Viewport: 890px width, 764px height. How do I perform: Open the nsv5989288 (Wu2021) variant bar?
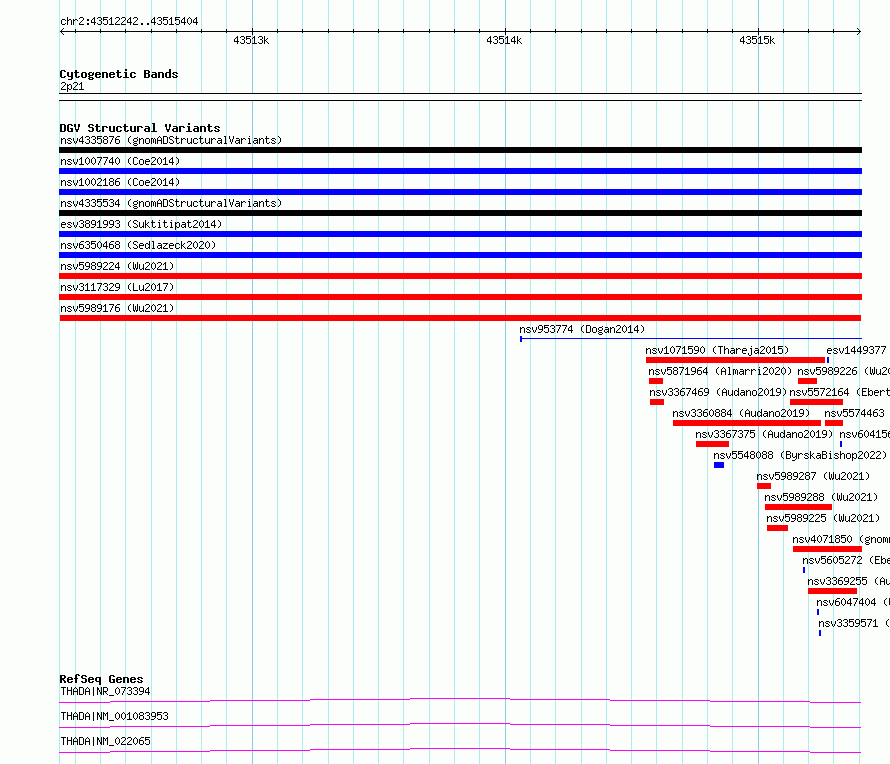[798, 507]
